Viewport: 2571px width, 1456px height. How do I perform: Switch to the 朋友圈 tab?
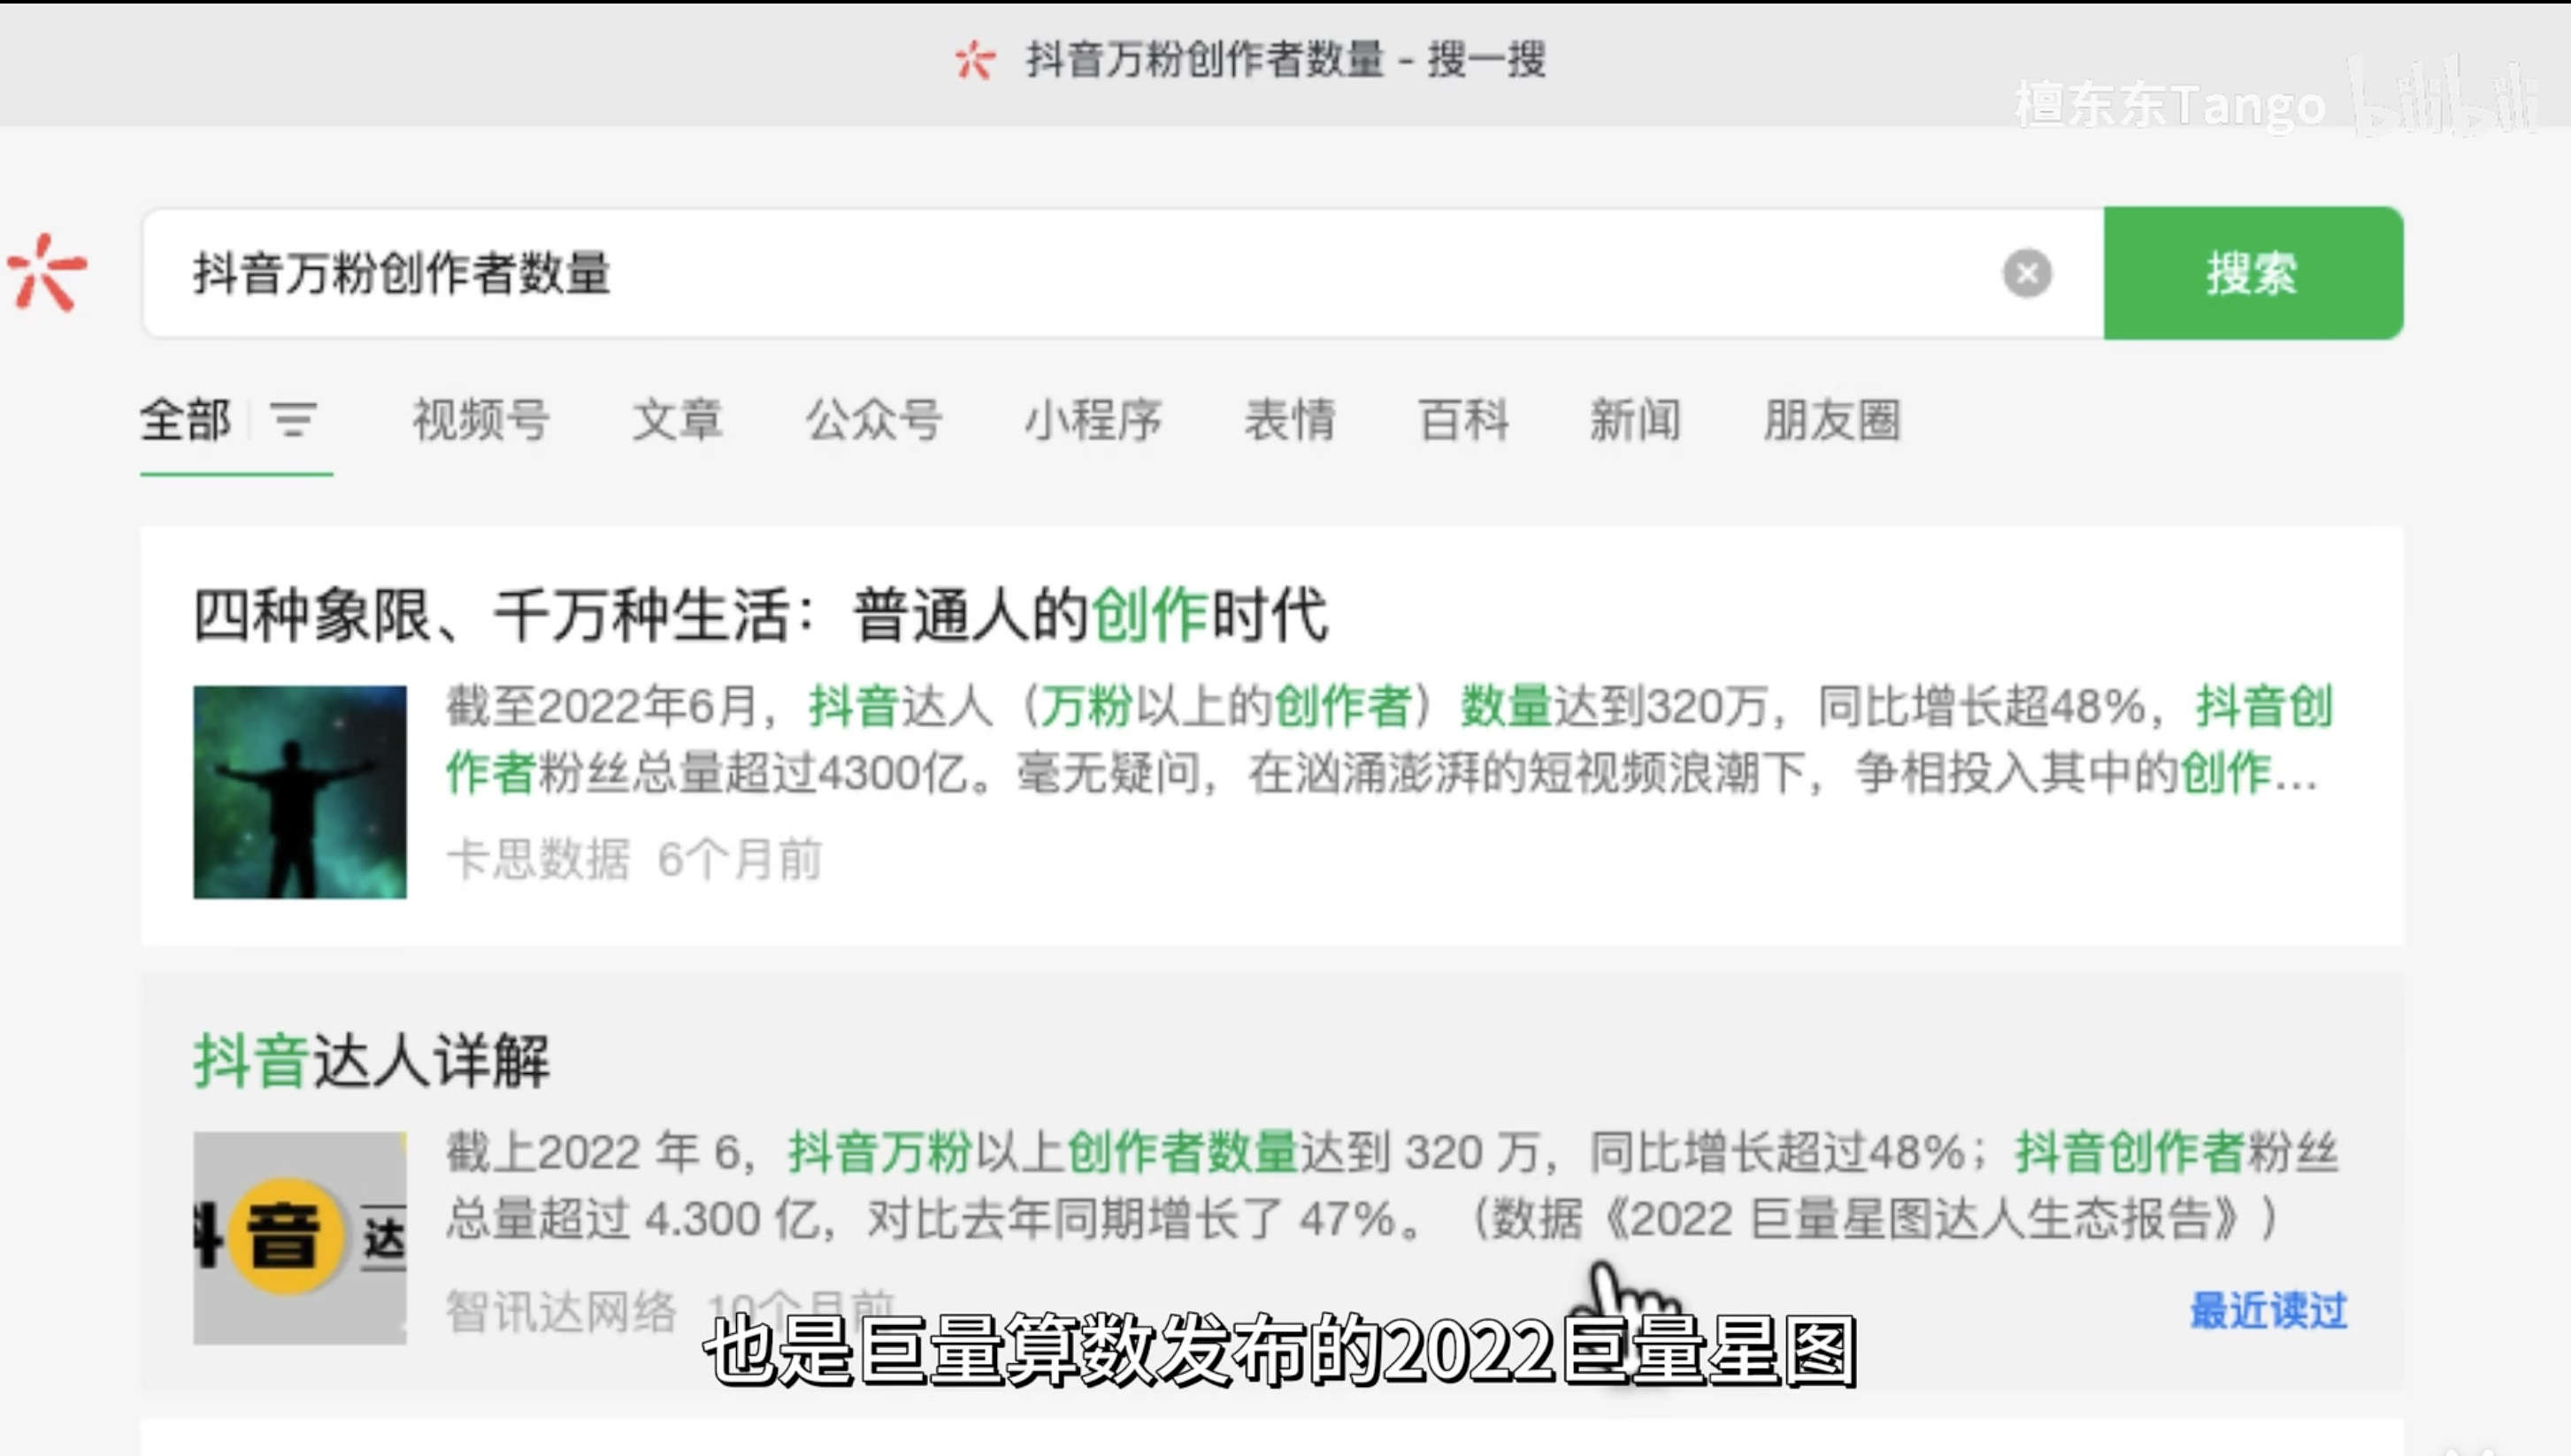(1832, 419)
